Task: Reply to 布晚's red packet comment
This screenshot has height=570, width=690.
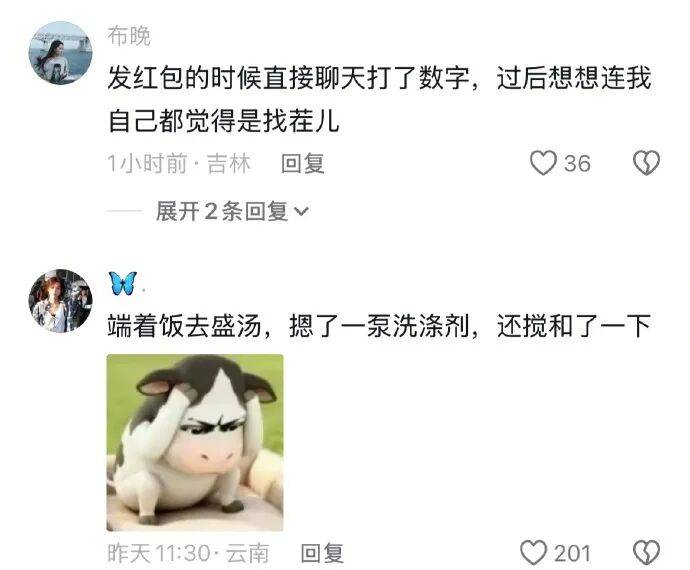Action: click(x=303, y=164)
